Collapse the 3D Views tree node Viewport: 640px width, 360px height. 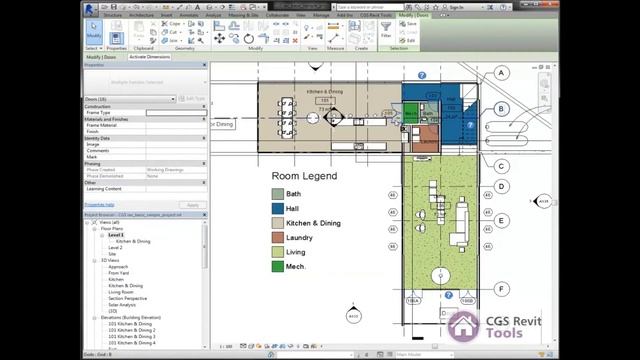94,260
